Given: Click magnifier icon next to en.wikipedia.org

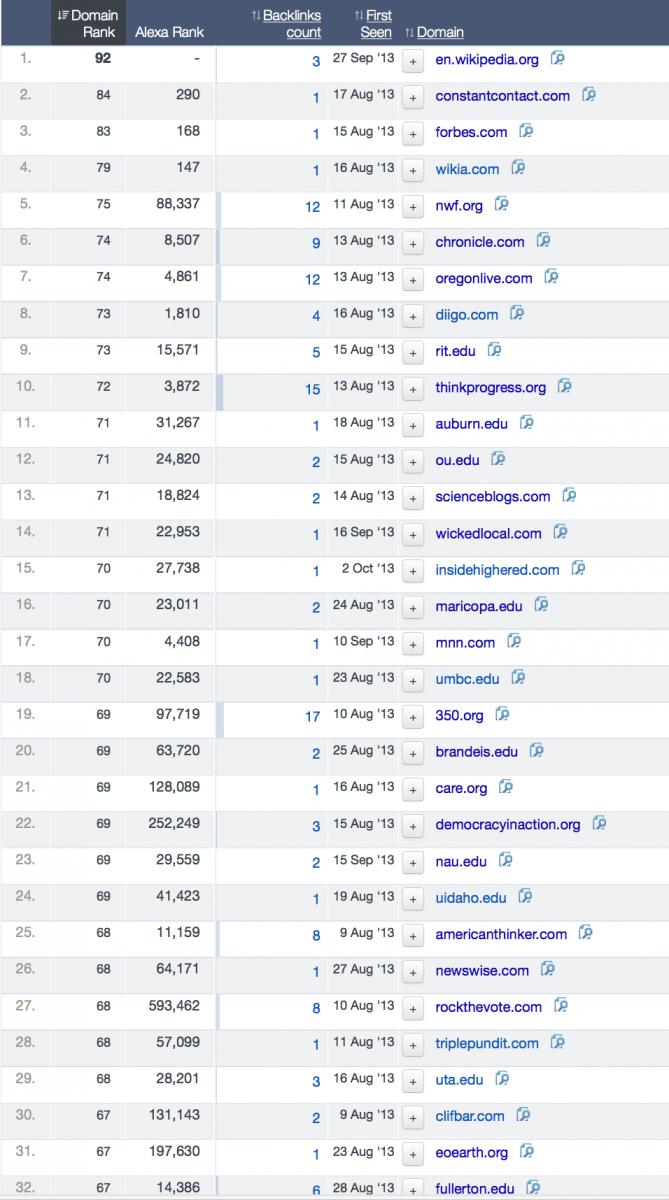Looking at the screenshot, I should click(558, 58).
